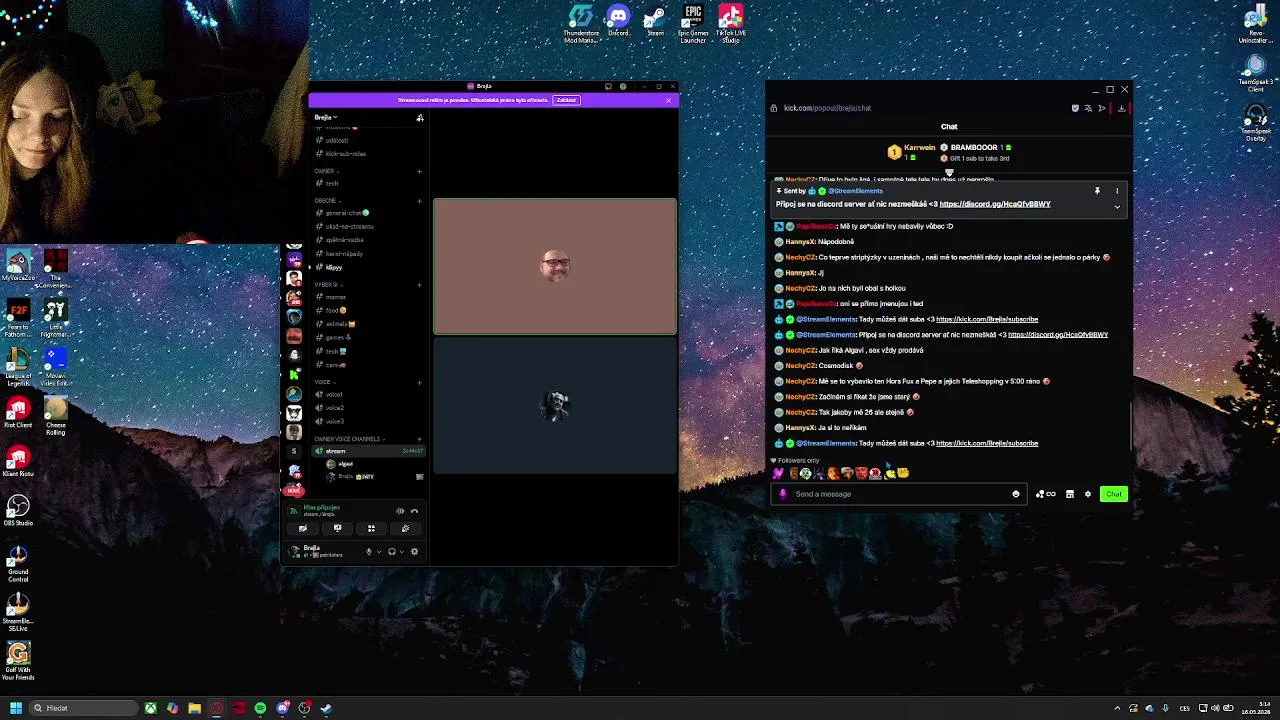Viewport: 1280px width, 720px height.
Task: Click the green Chat send button
Action: coord(1113,494)
